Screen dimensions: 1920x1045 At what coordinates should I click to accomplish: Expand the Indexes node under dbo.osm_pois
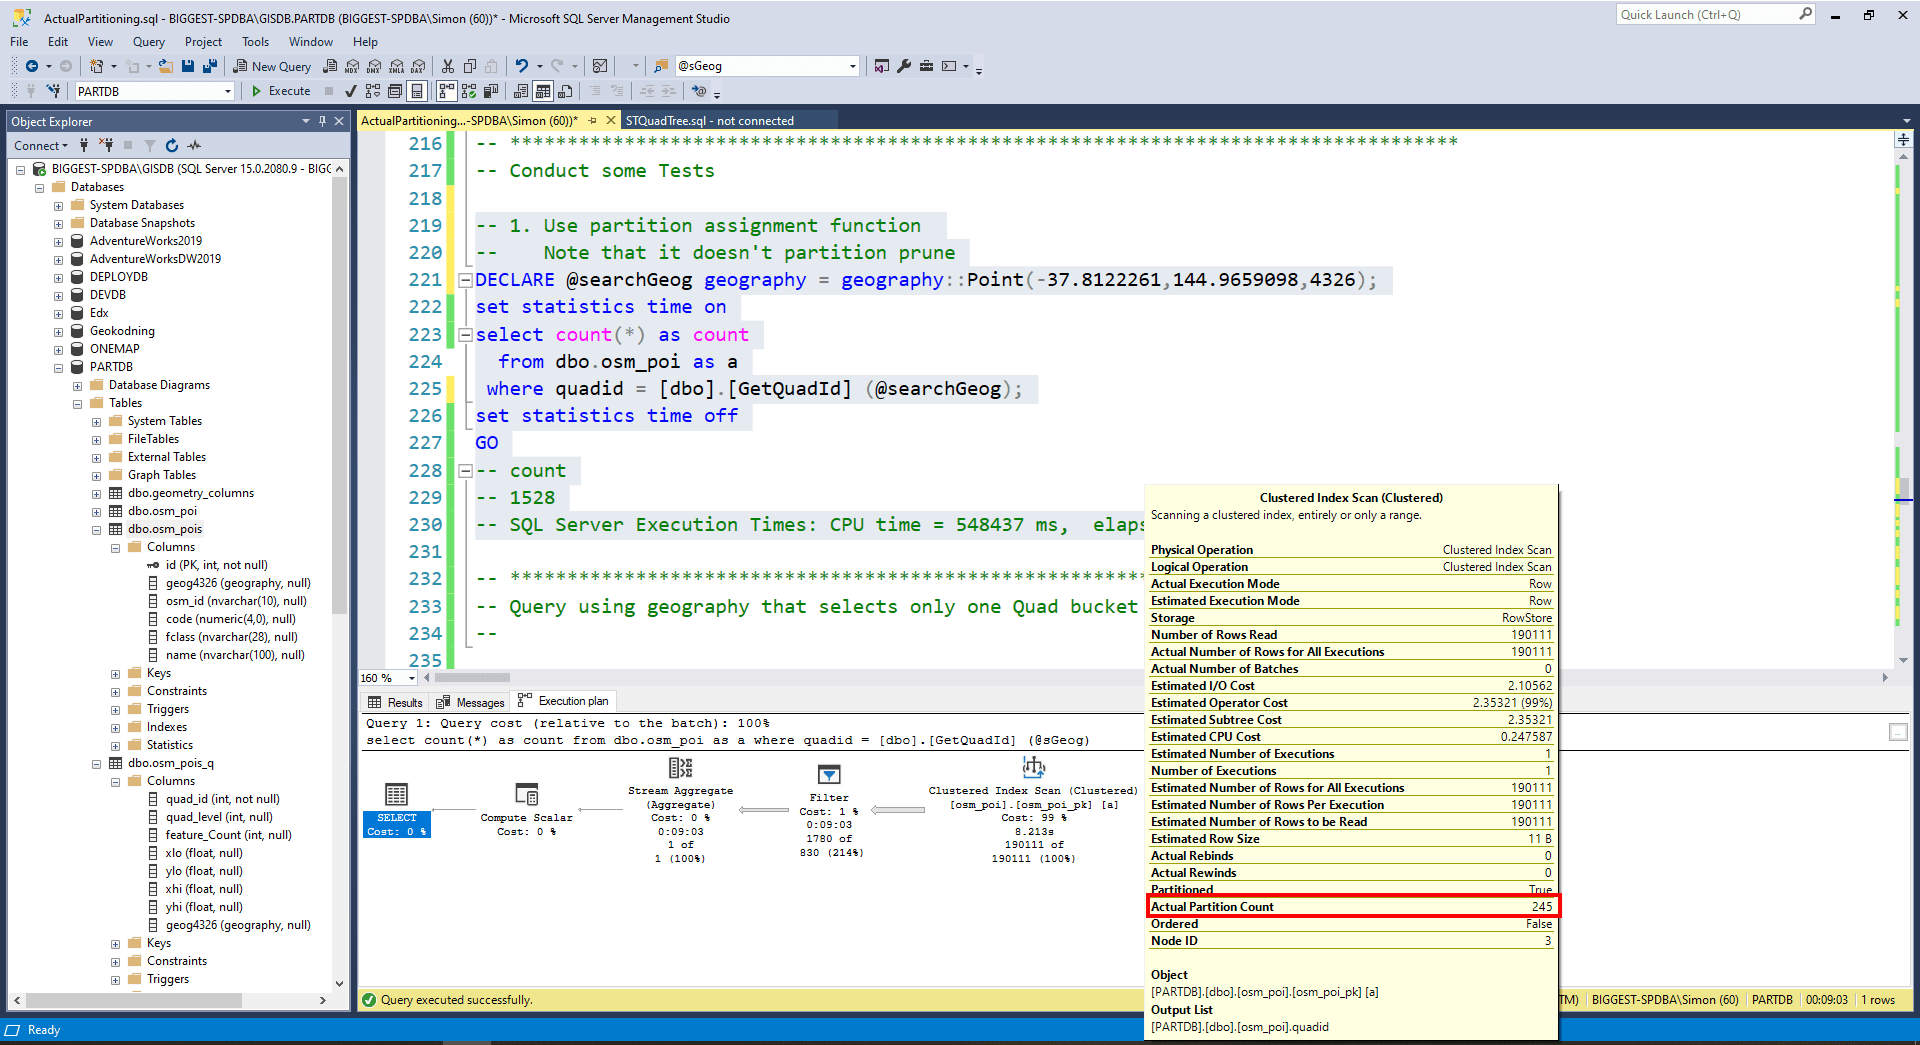tap(115, 727)
